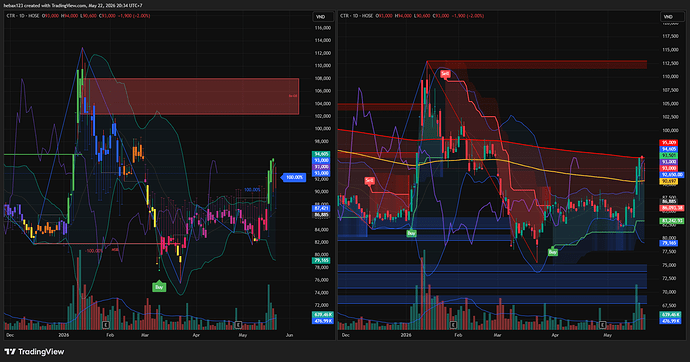The image size is (690, 362).
Task: Click the Apr label on right time axis
Action: pos(555,335)
